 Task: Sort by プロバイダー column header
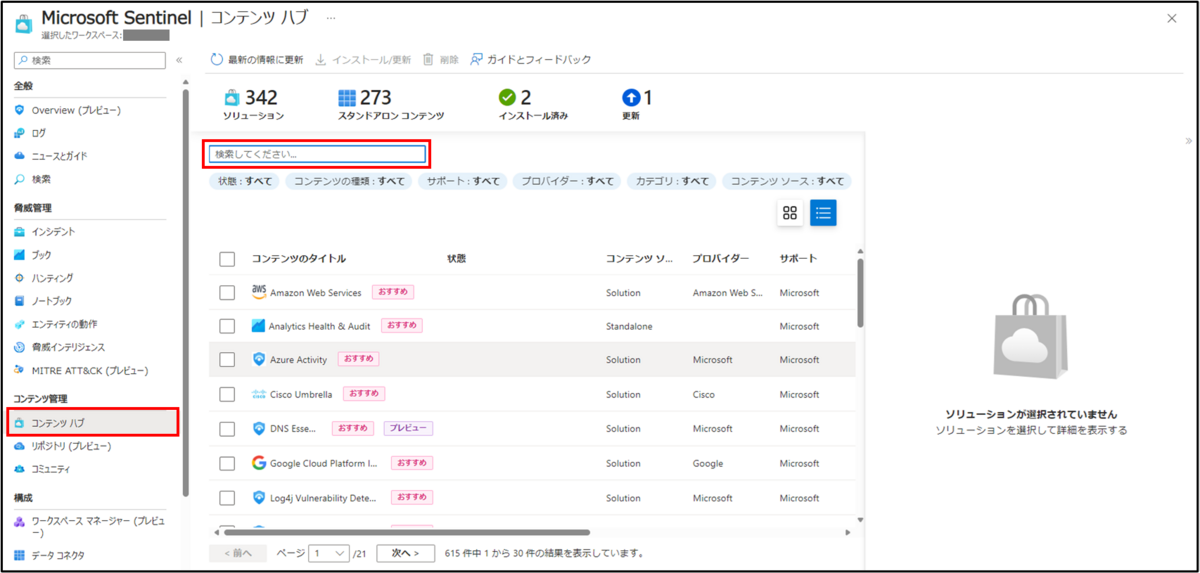[x=720, y=259]
